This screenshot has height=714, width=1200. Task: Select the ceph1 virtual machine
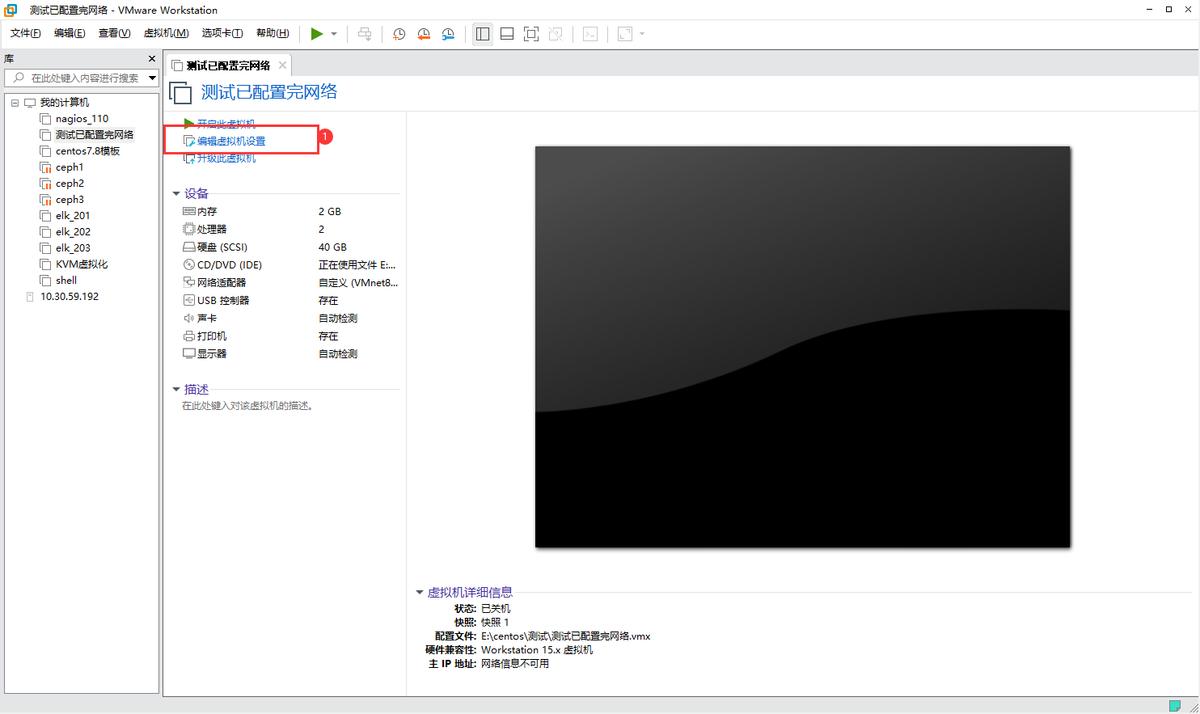[x=67, y=166]
